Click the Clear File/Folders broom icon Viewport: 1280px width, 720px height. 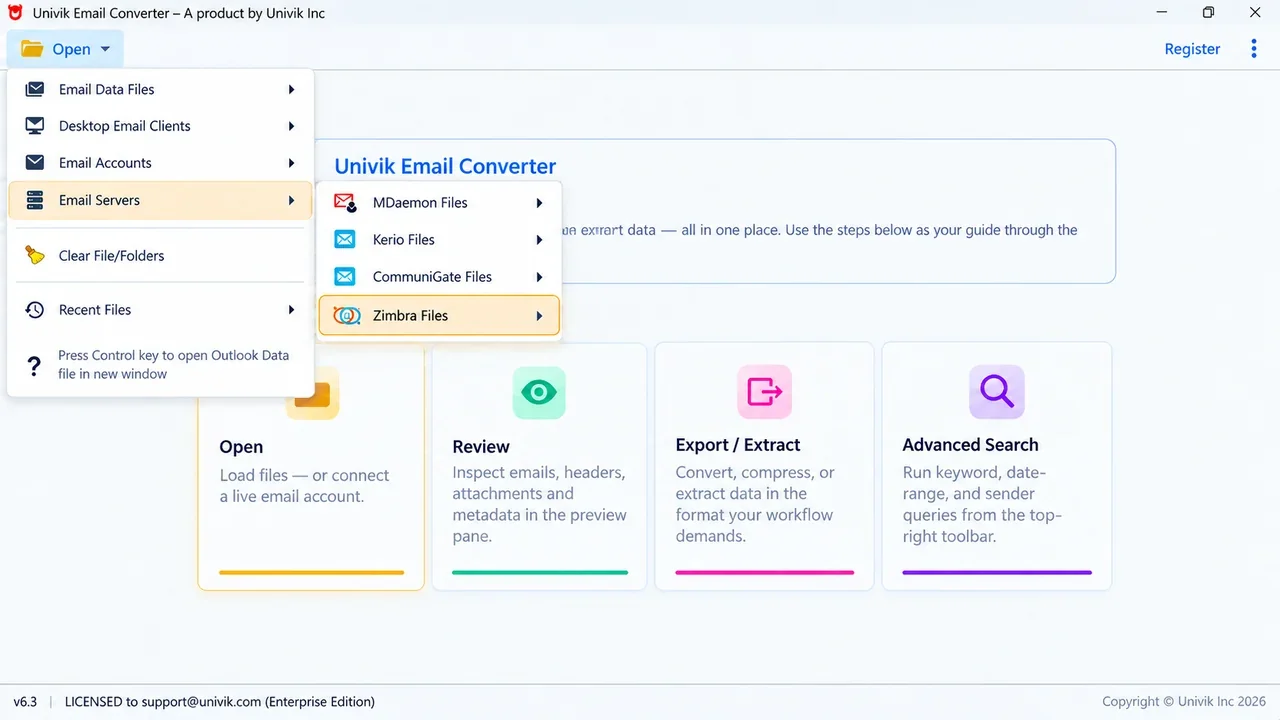[x=35, y=255]
